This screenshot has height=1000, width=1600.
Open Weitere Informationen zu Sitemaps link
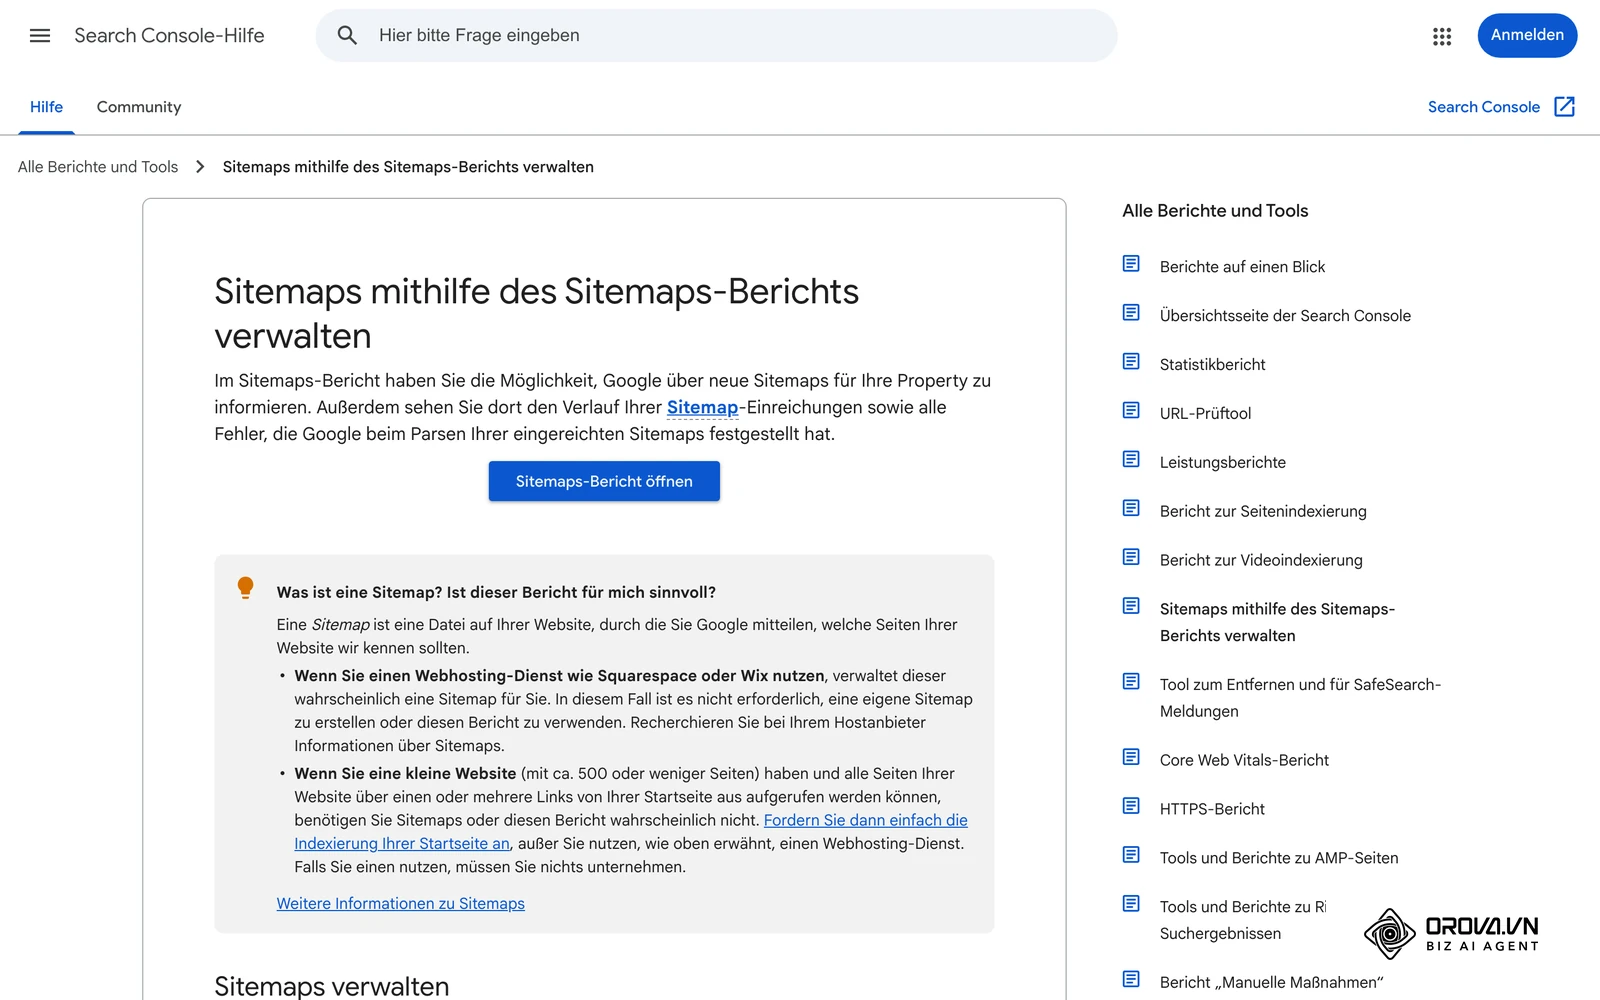pos(400,904)
